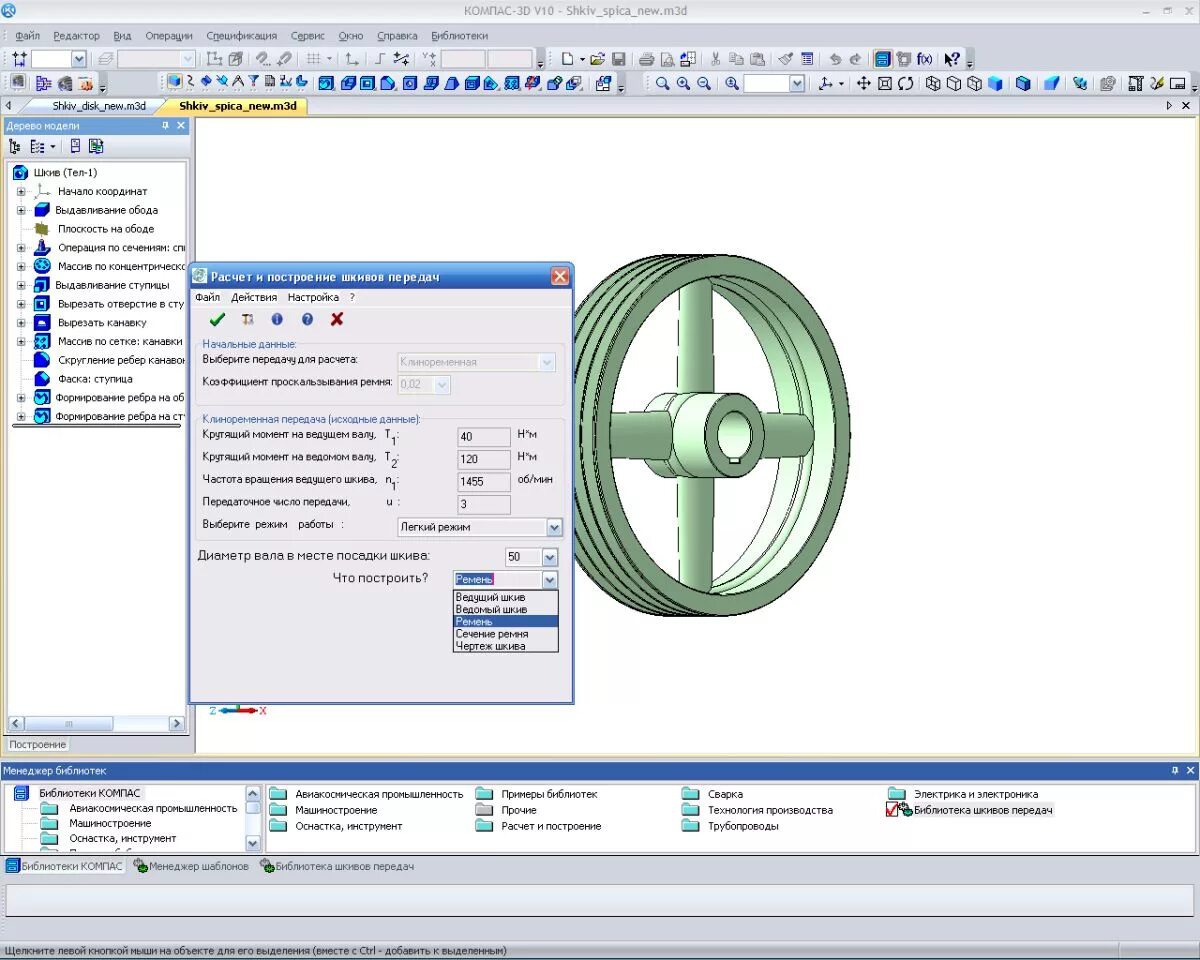The width and height of the screenshot is (1200, 960).
Task: Switch to solid blue shaded display icon
Action: [x=995, y=84]
